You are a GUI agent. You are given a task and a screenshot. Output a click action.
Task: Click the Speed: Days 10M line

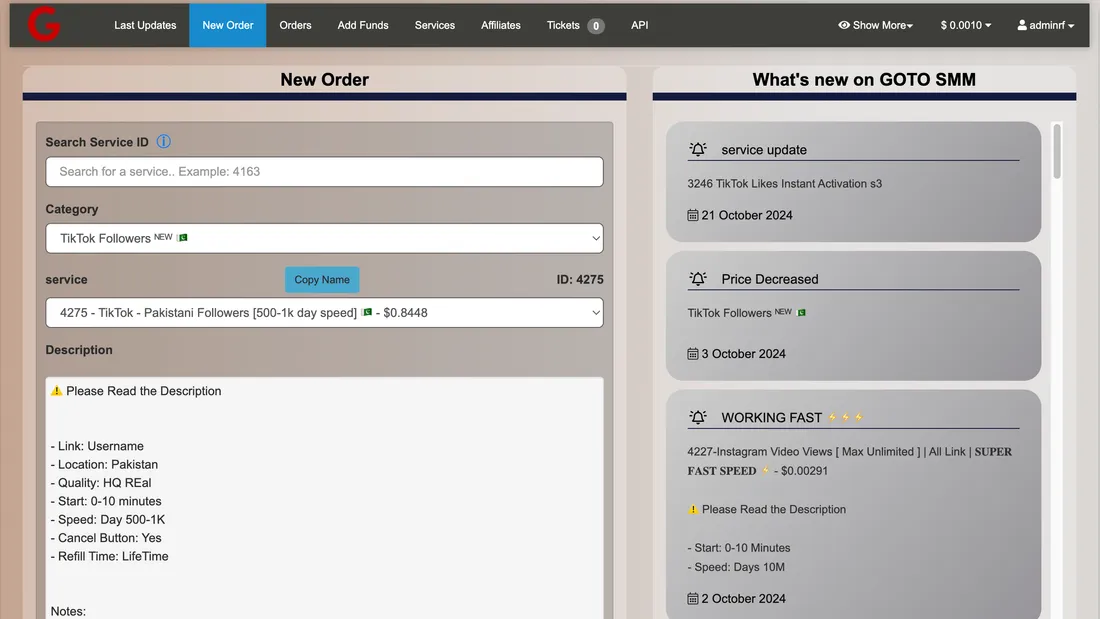[x=736, y=567]
